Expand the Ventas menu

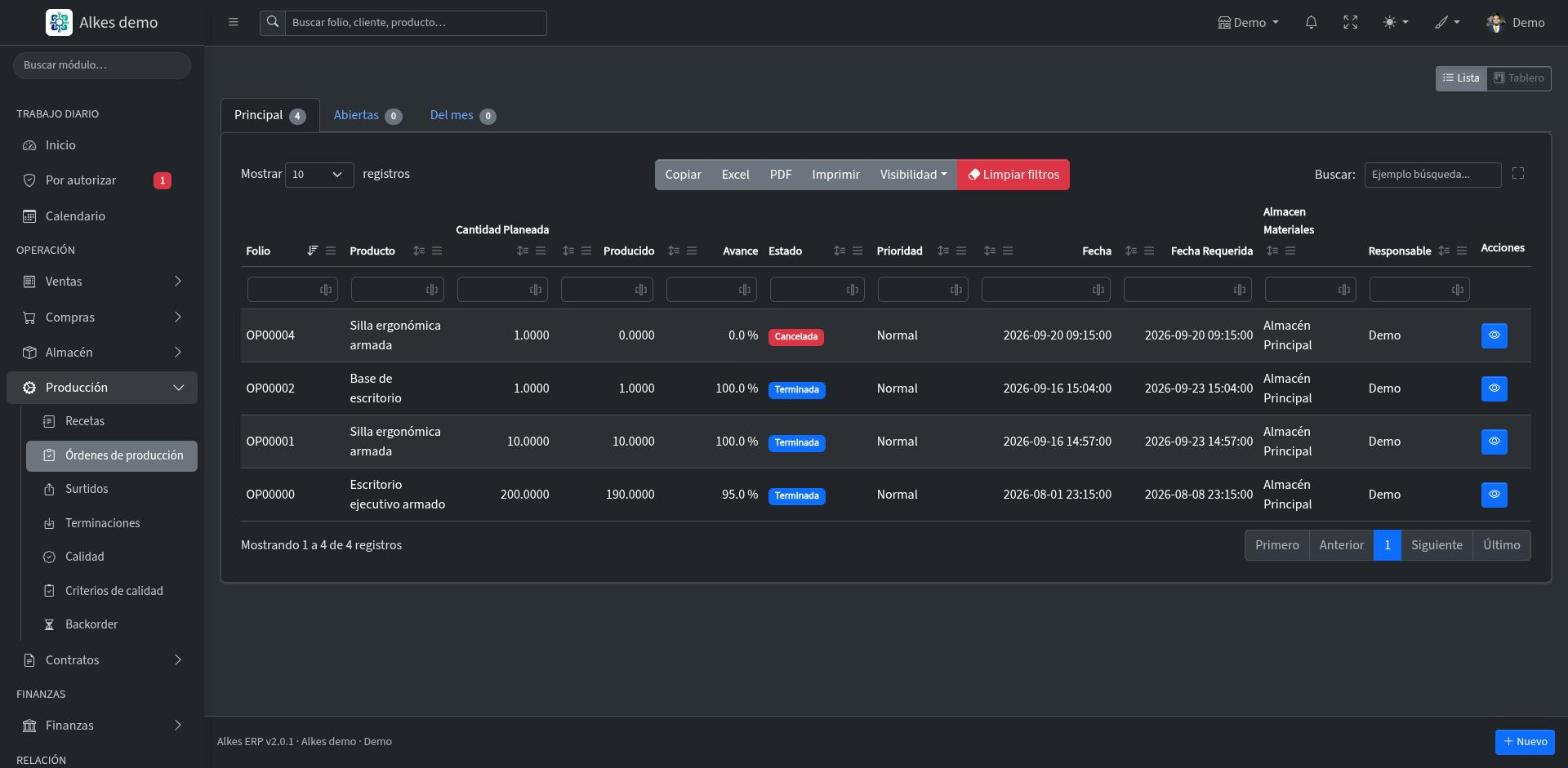coord(102,282)
